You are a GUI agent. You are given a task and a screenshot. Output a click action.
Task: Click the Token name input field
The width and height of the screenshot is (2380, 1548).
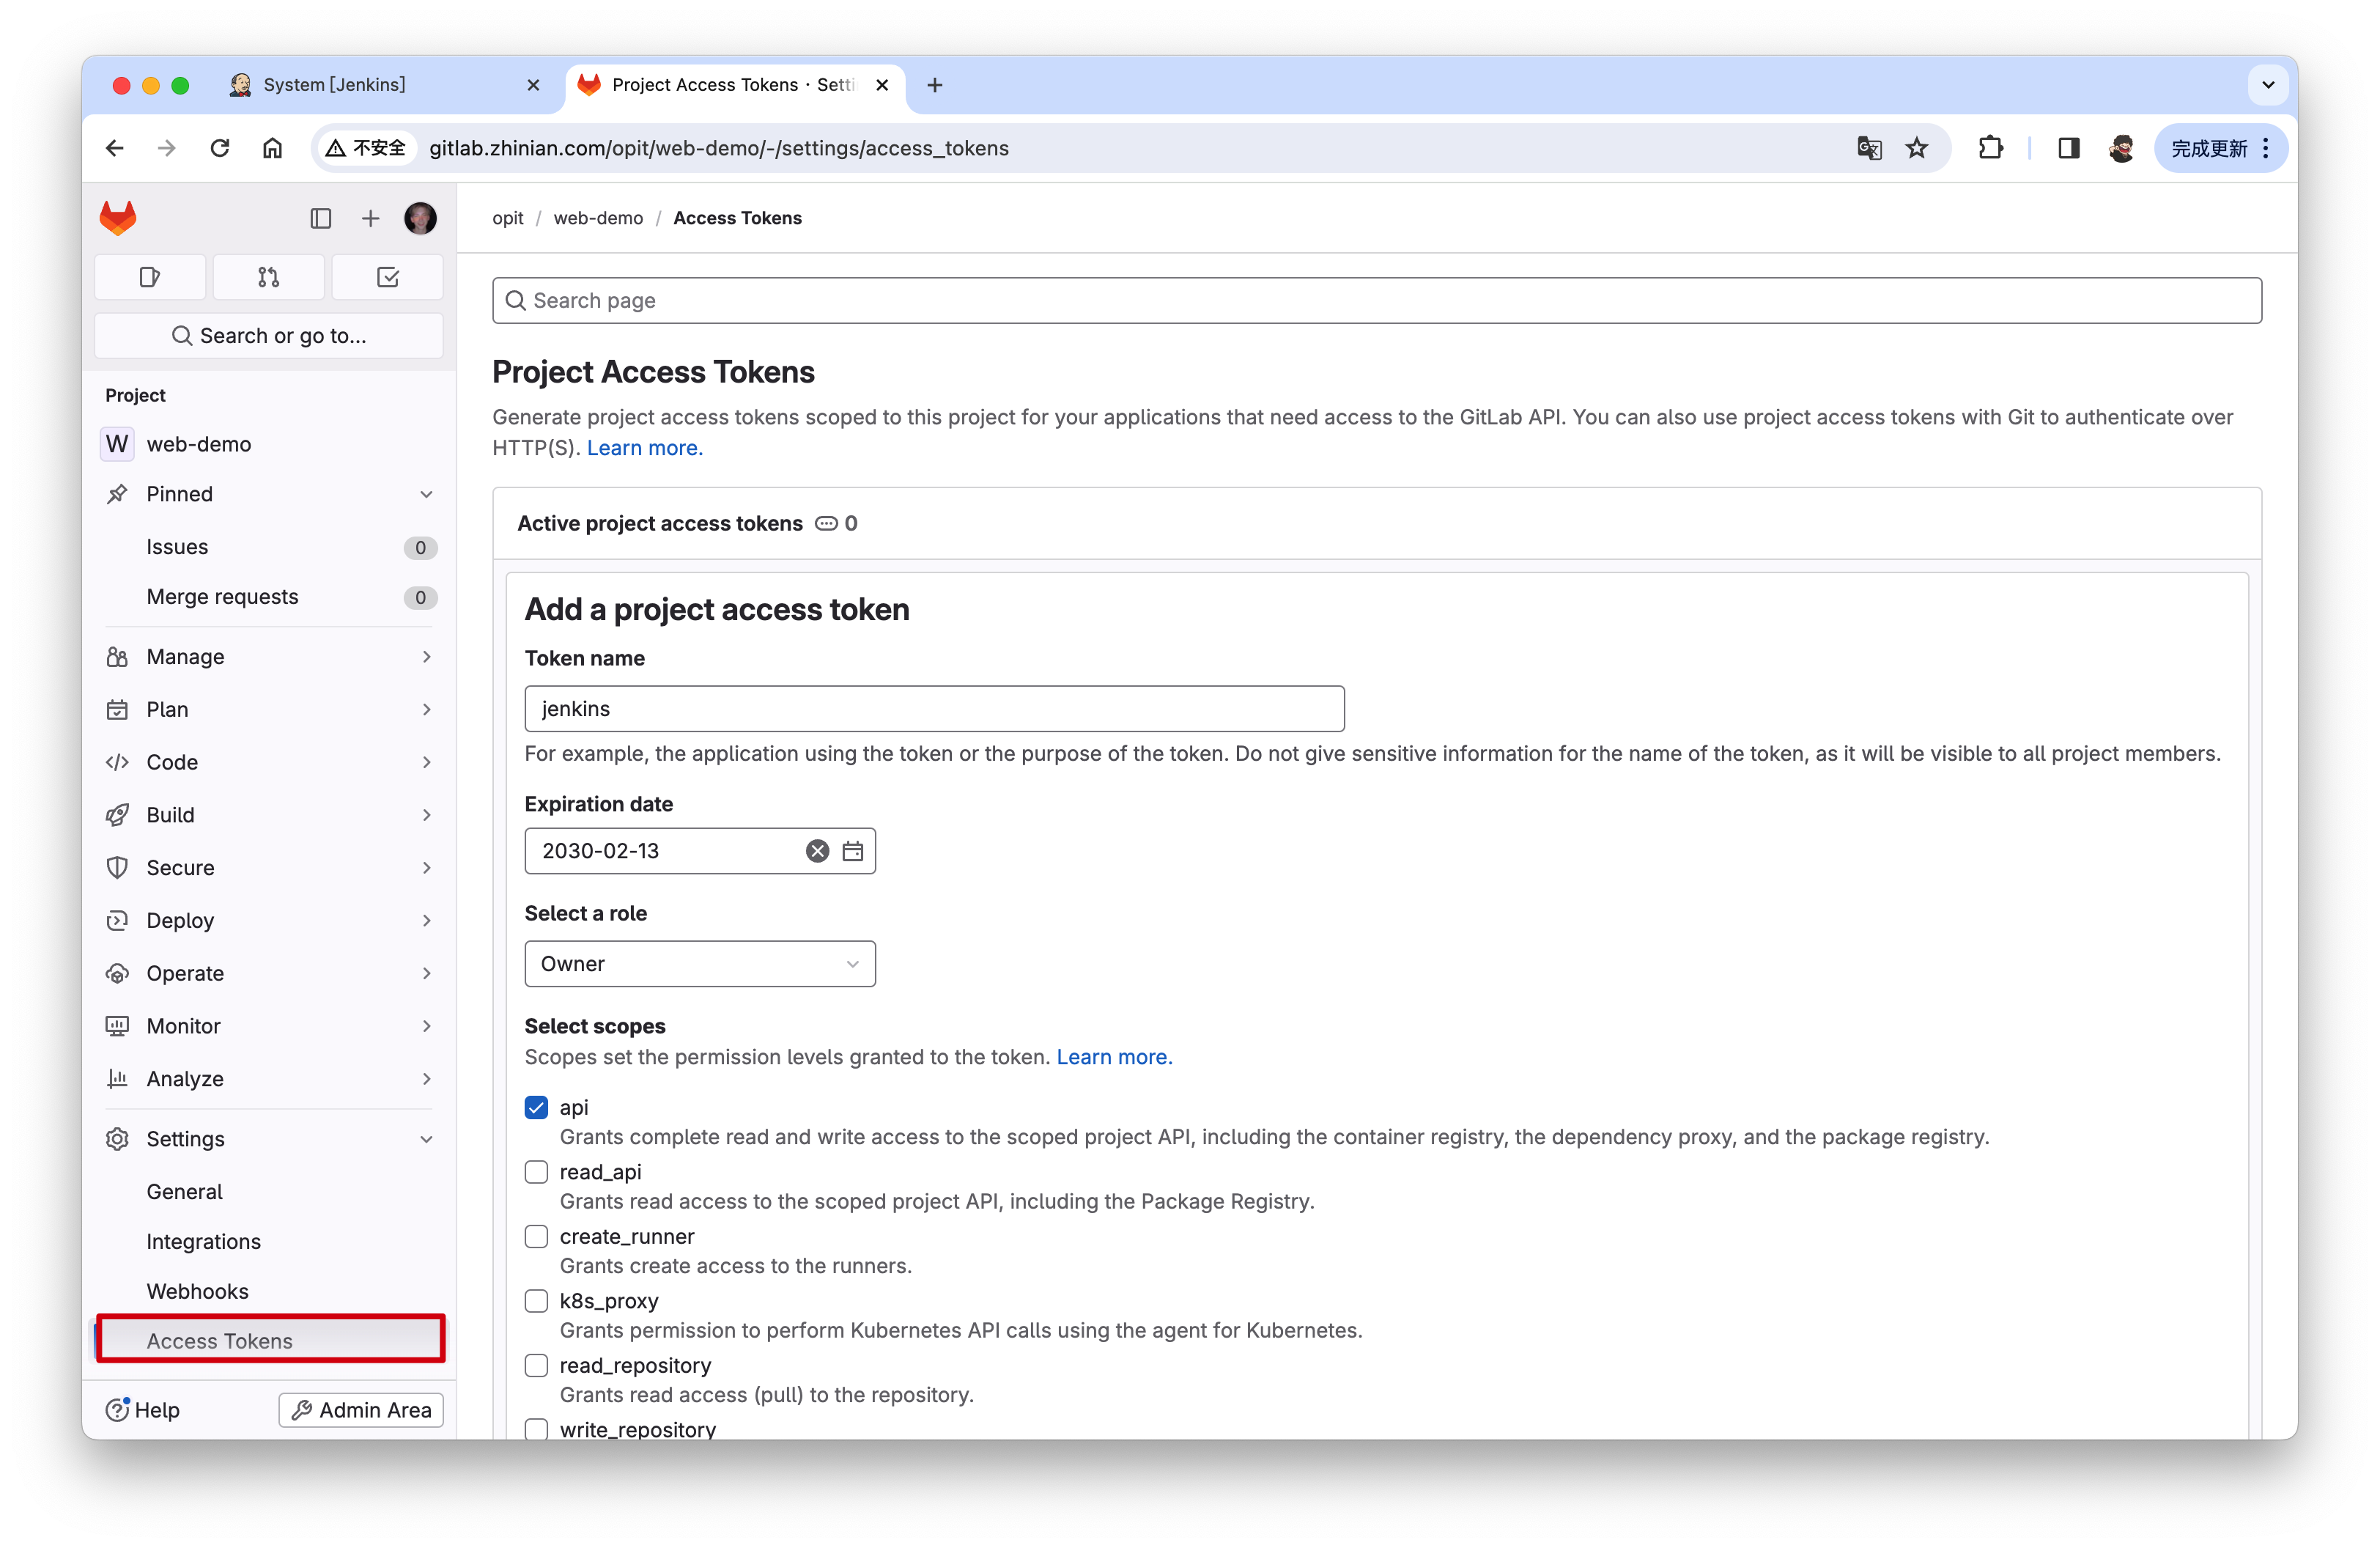point(934,709)
